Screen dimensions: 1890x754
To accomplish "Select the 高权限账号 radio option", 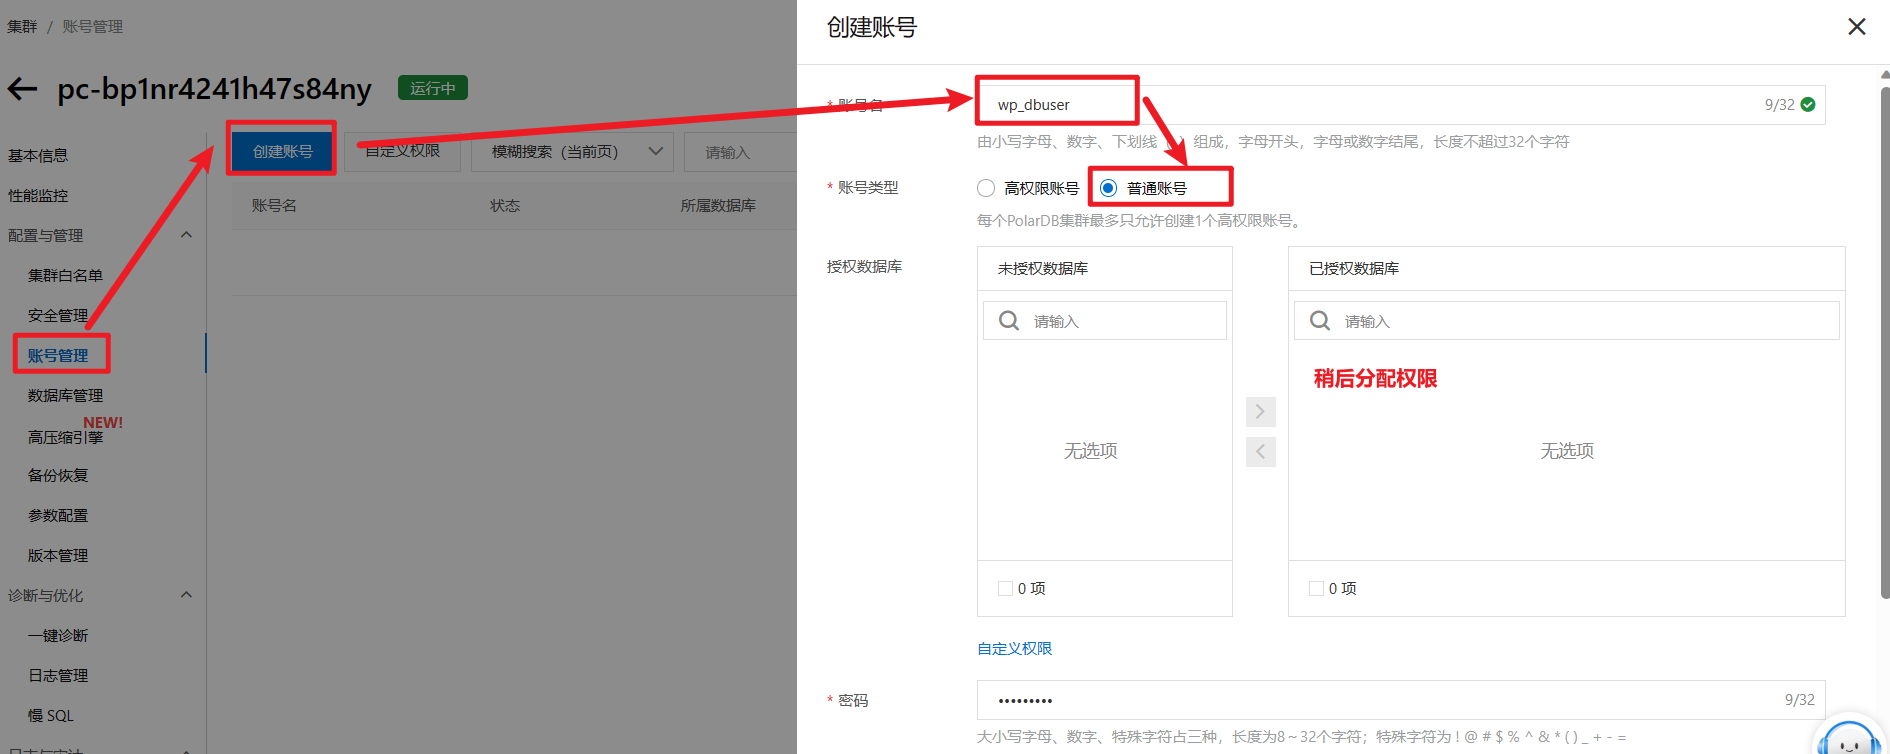I will coord(986,188).
